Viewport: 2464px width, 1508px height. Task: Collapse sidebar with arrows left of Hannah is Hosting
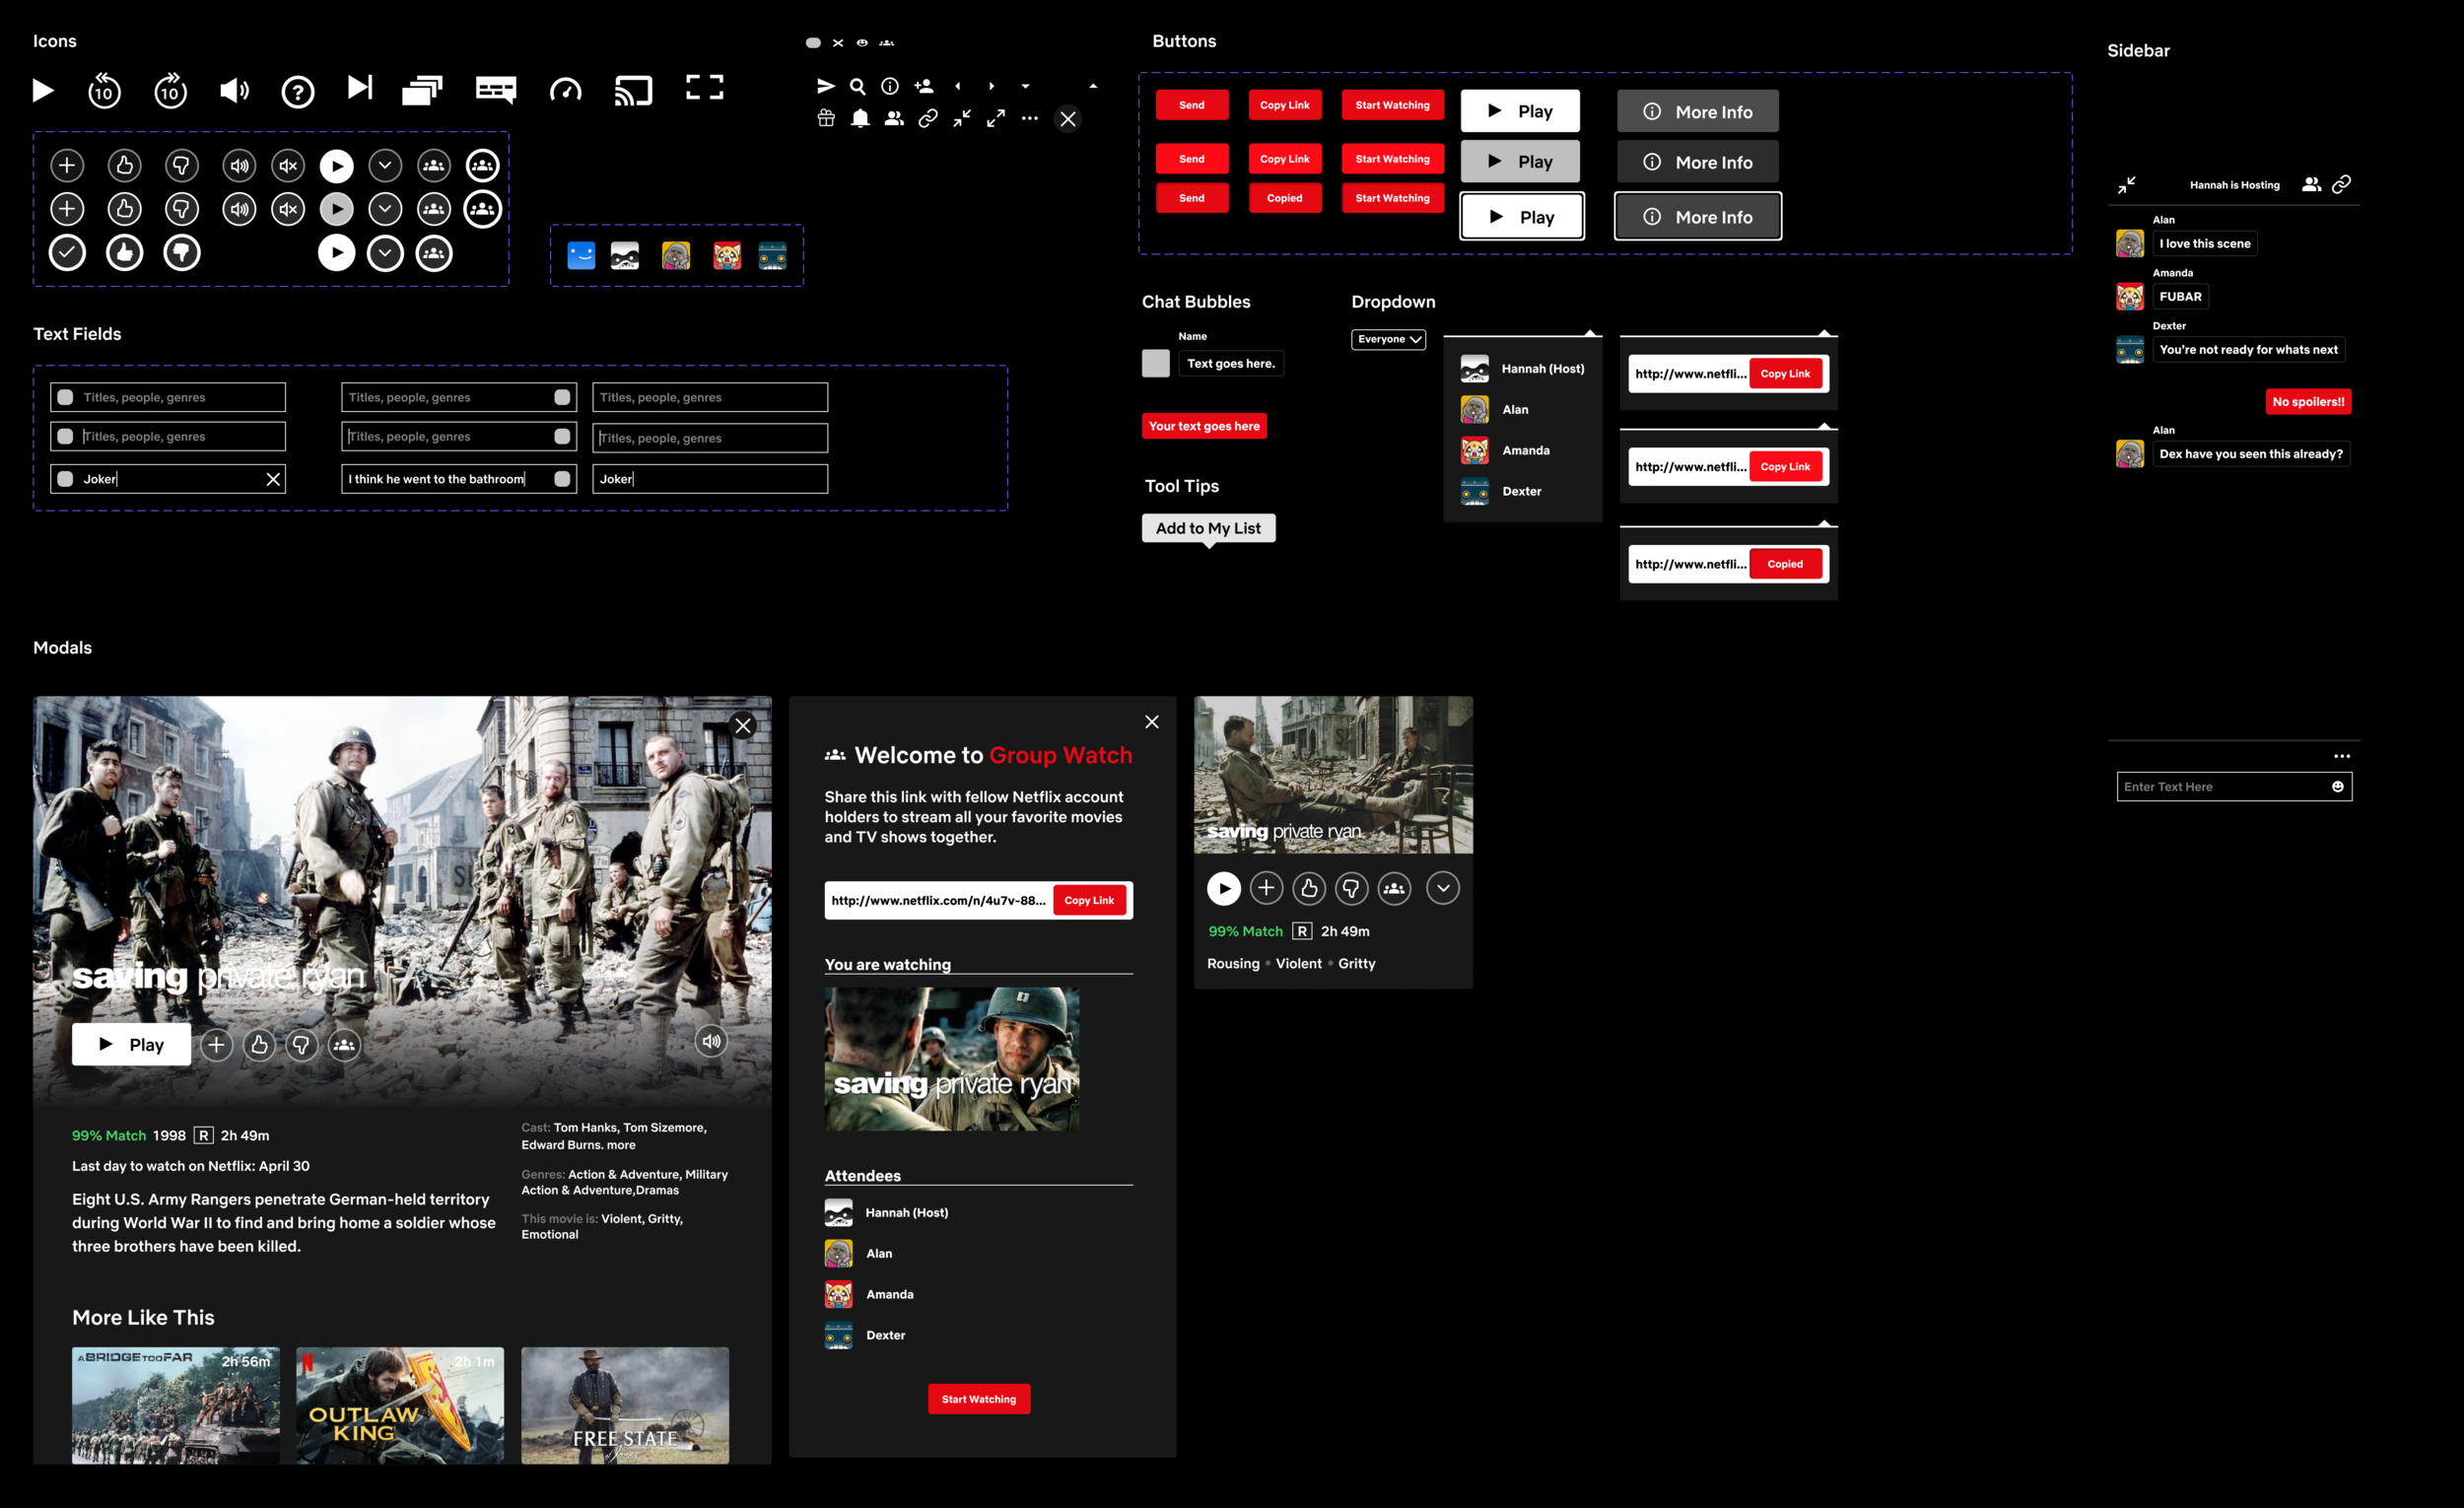coord(2127,184)
